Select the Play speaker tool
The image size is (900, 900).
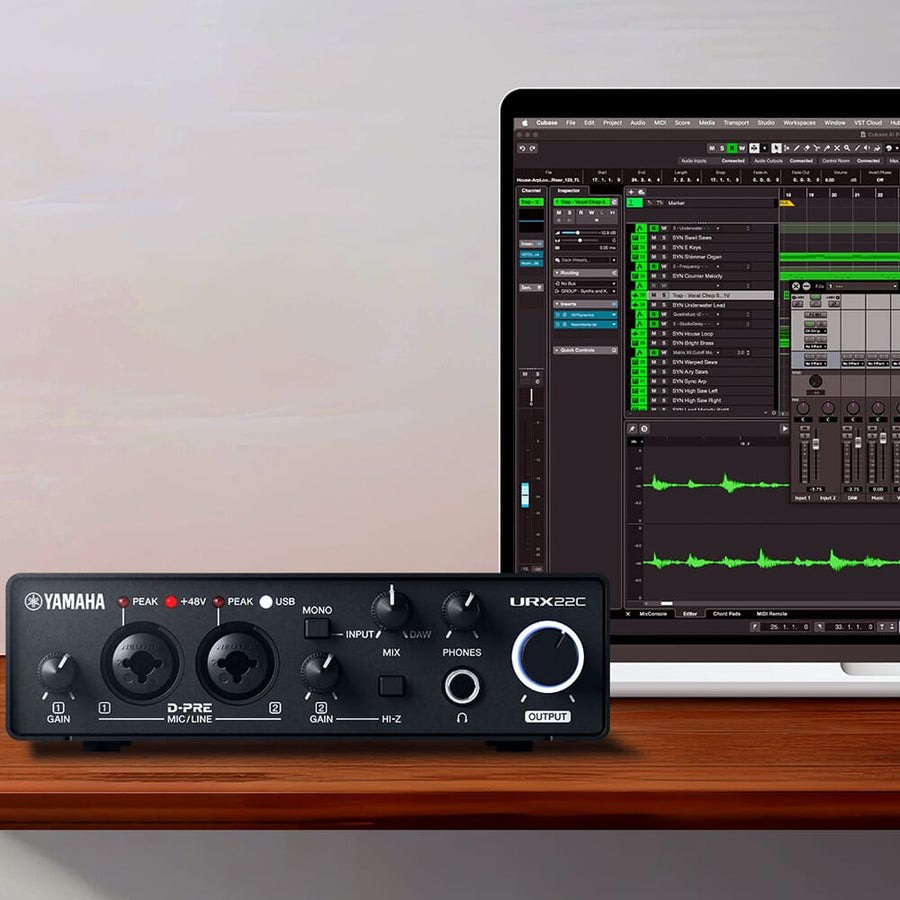867,148
